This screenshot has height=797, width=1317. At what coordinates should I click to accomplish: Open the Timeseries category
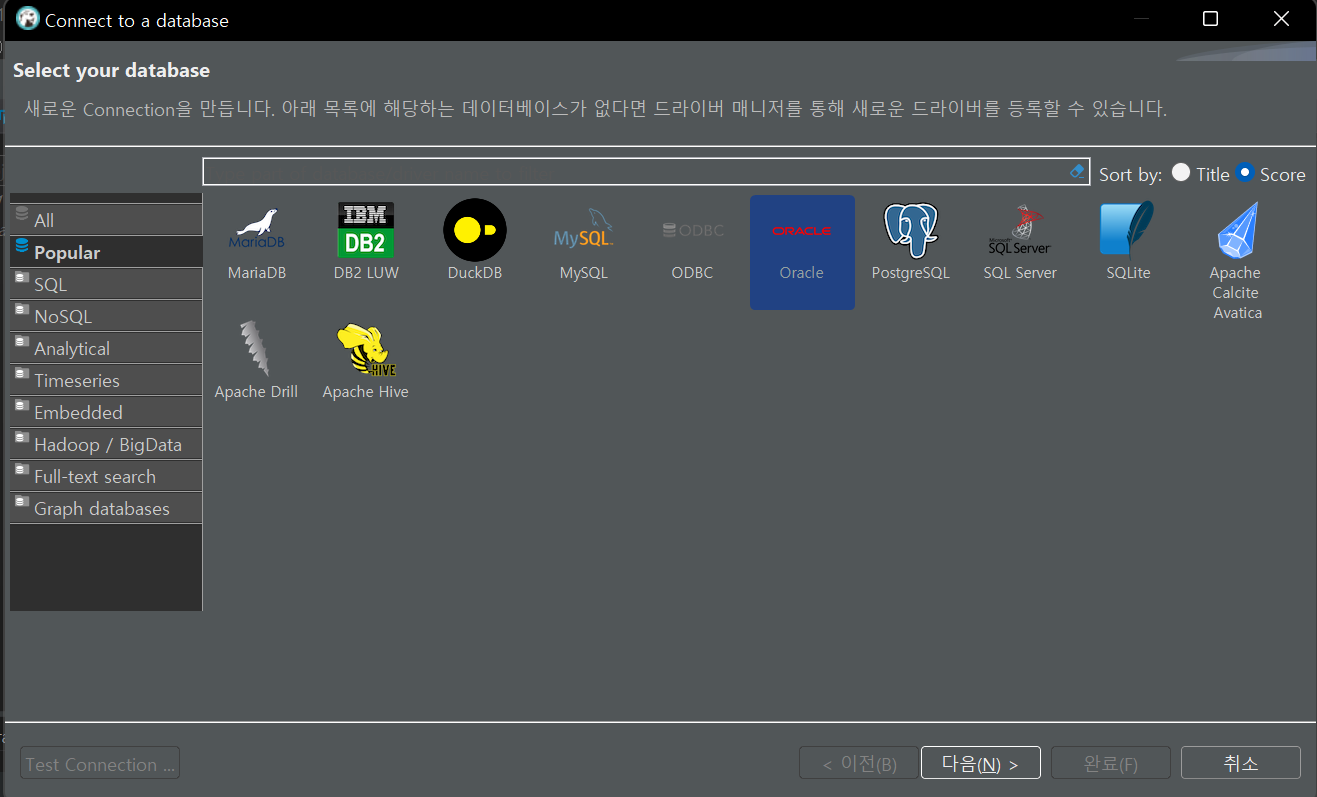106,380
